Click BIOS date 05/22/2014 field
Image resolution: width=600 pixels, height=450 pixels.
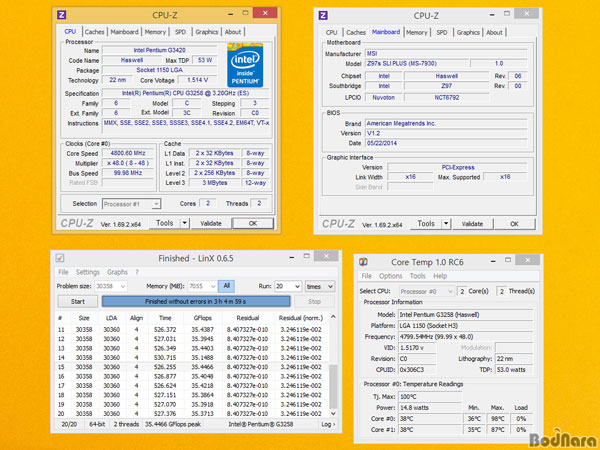[446, 143]
